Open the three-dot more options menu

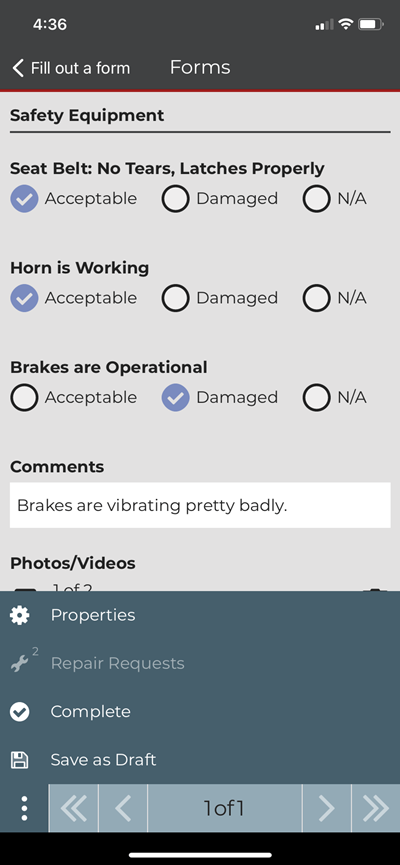coord(24,808)
